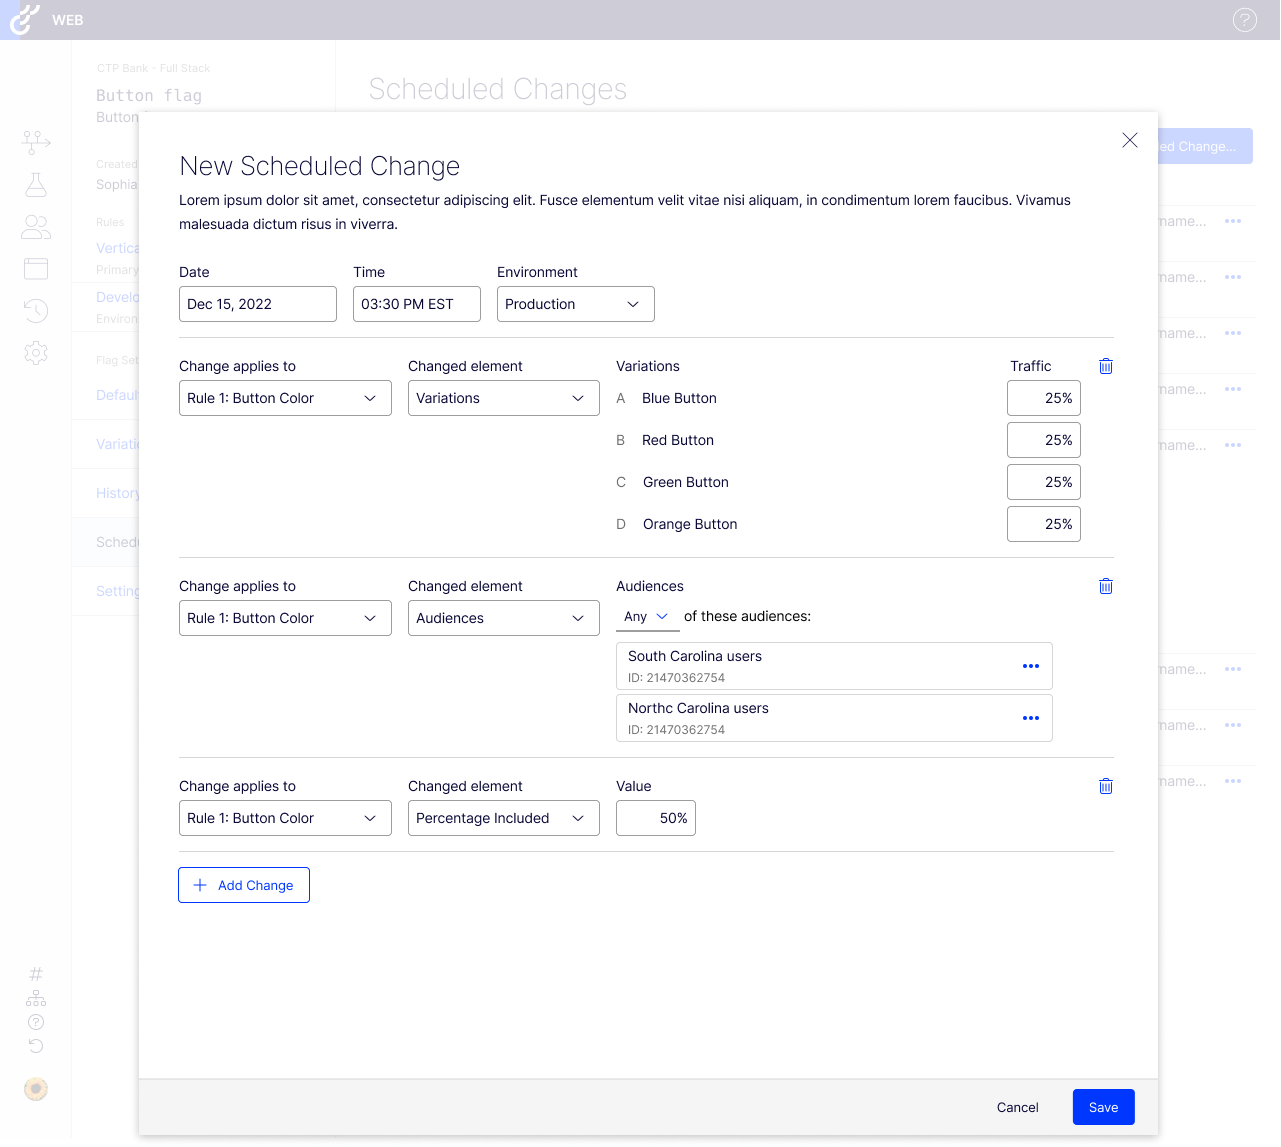Open the history clock icon in sidebar

[36, 311]
